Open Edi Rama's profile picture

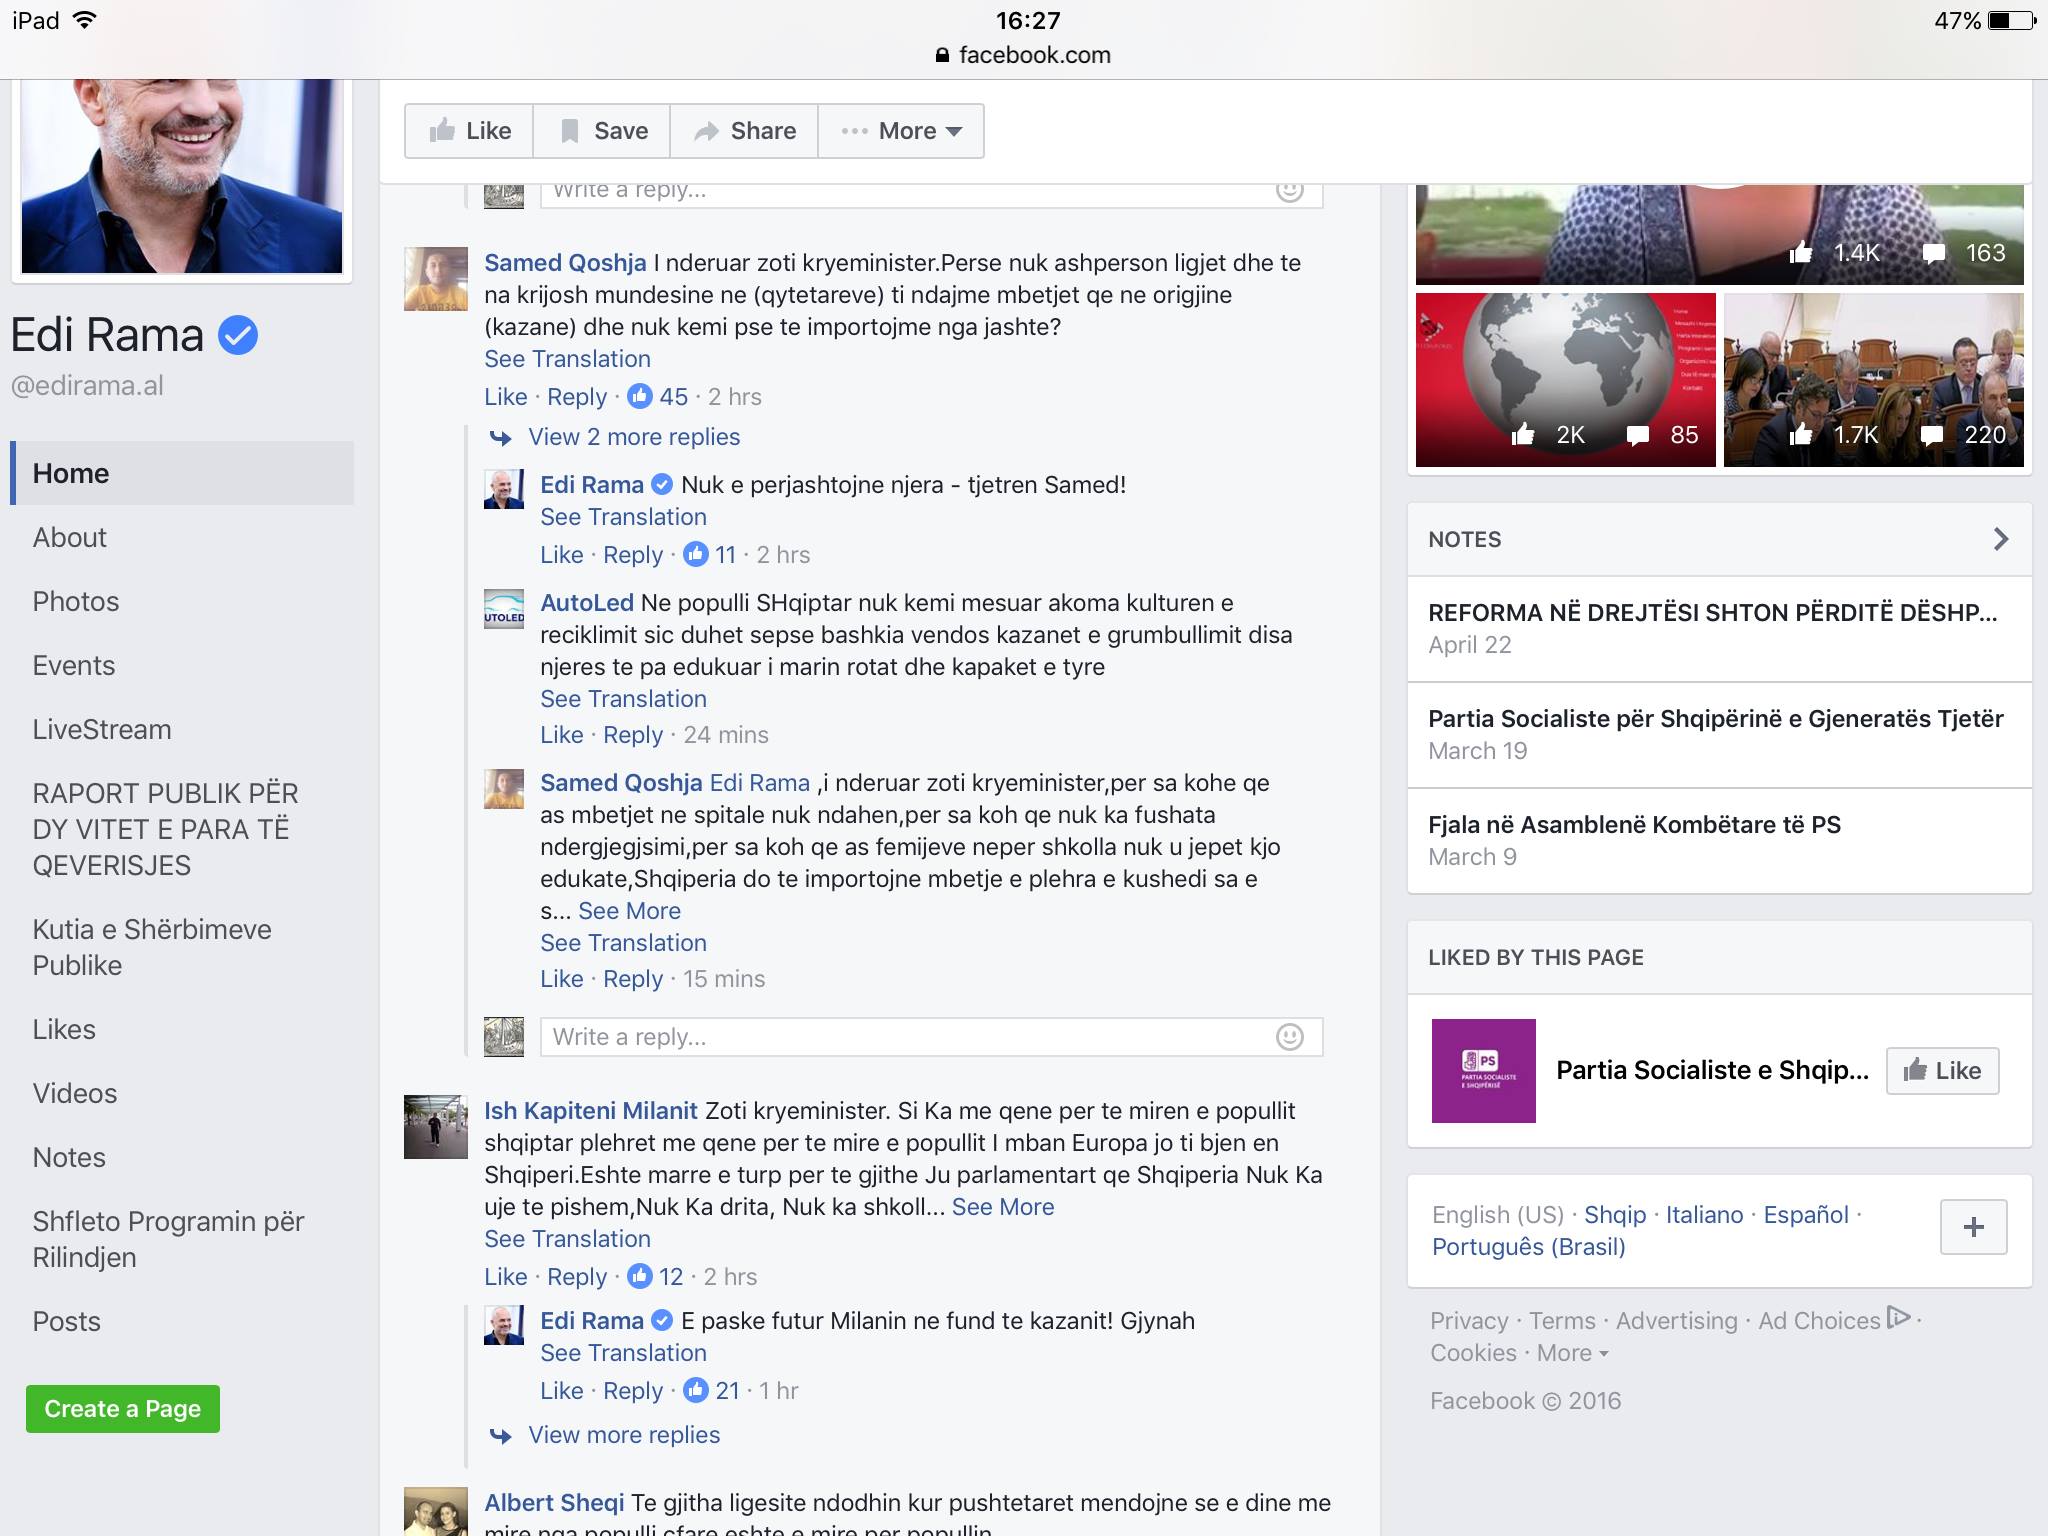click(x=182, y=176)
